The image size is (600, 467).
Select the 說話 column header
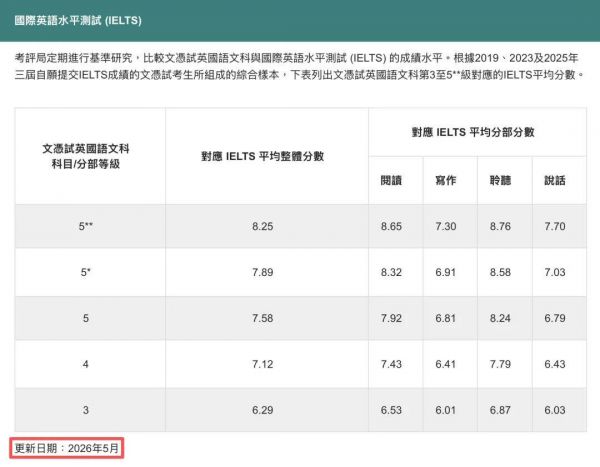[x=555, y=180]
